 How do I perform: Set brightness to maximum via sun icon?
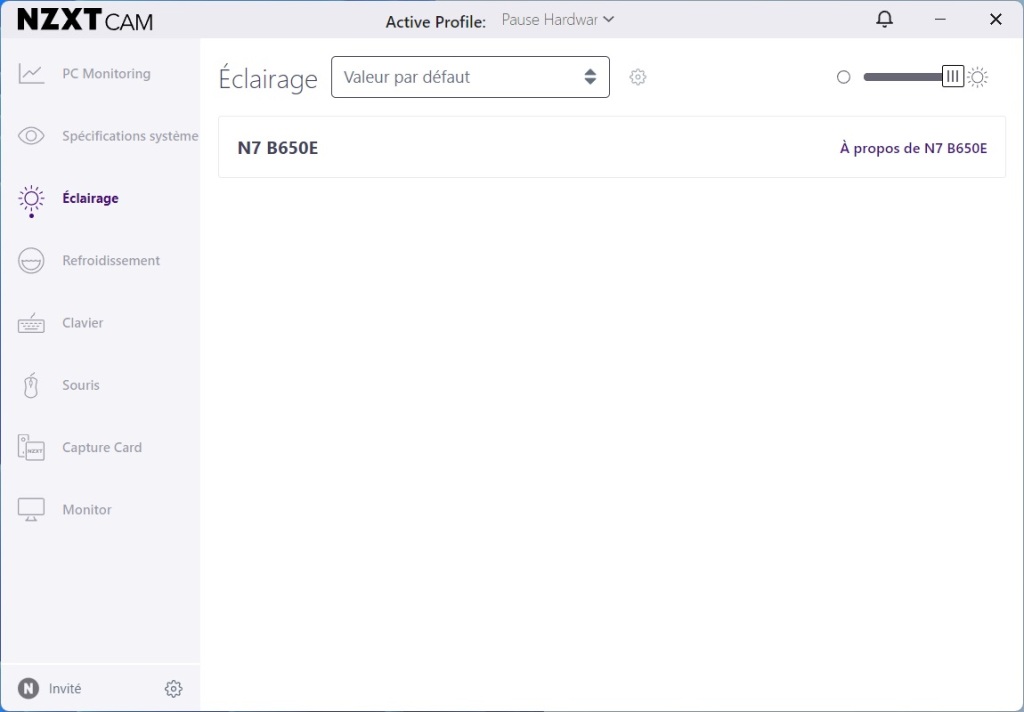(x=978, y=77)
